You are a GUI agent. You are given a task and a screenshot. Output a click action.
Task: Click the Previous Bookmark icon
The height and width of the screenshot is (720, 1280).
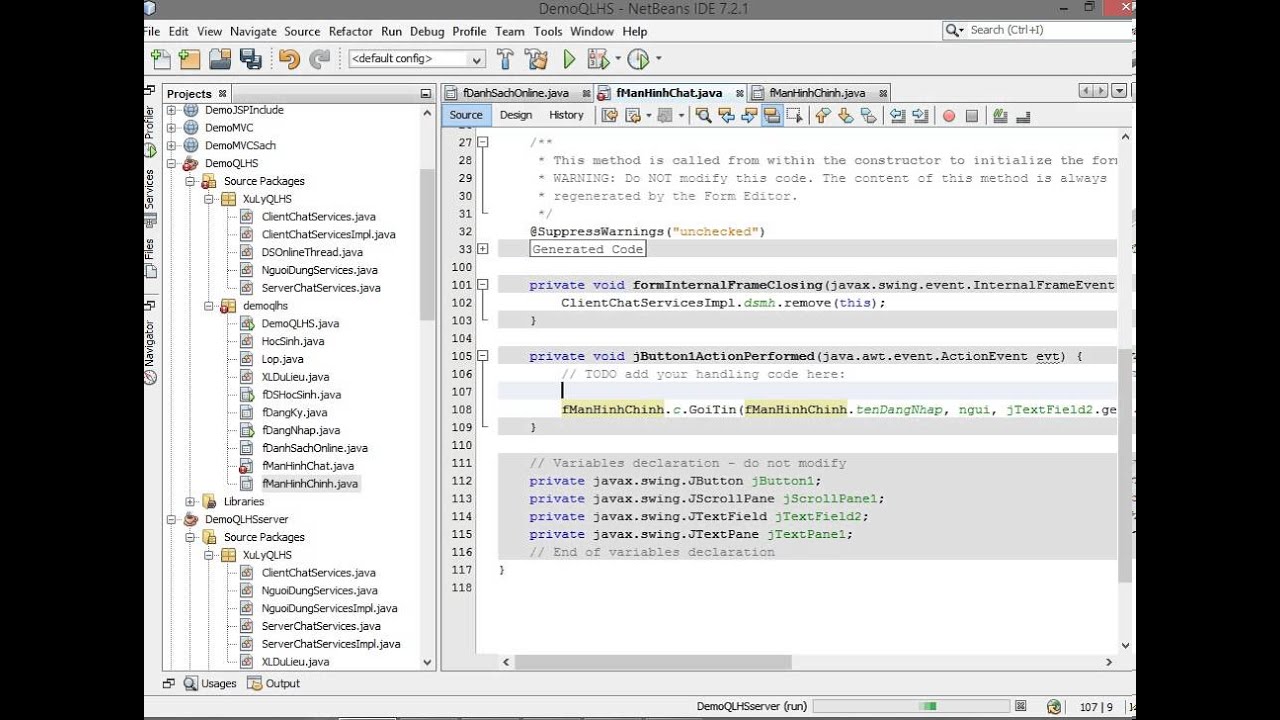pyautogui.click(x=823, y=116)
